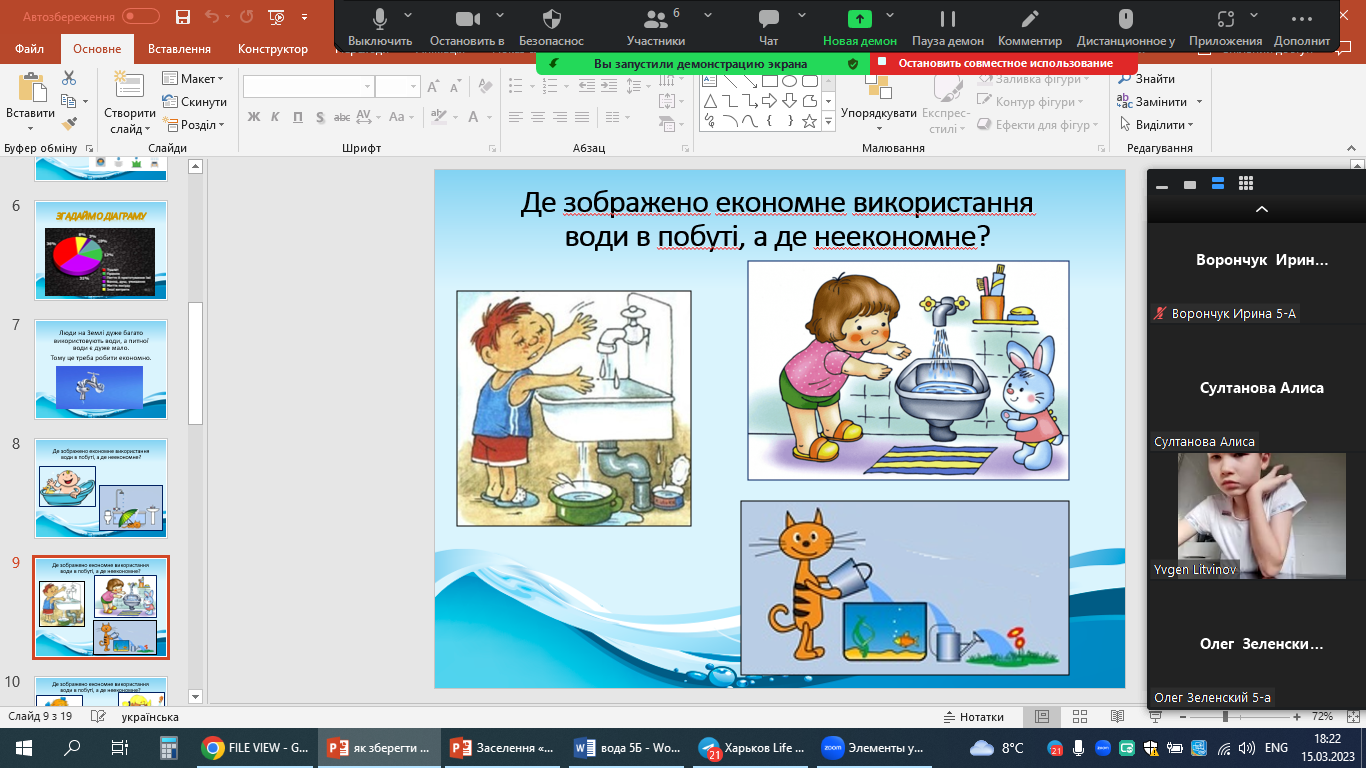Select the Основне ribbon tab
Image resolution: width=1366 pixels, height=768 pixels.
pos(97,49)
